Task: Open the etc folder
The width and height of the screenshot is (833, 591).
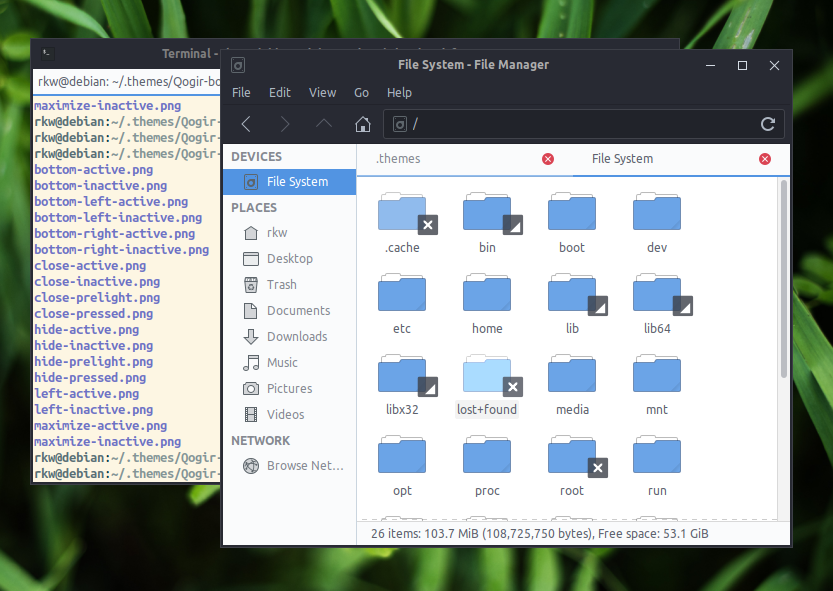Action: coord(402,304)
